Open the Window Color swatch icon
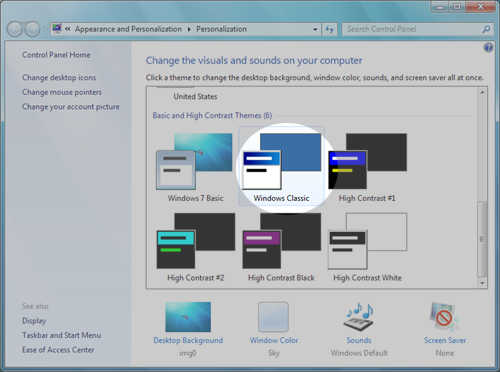 pos(273,317)
